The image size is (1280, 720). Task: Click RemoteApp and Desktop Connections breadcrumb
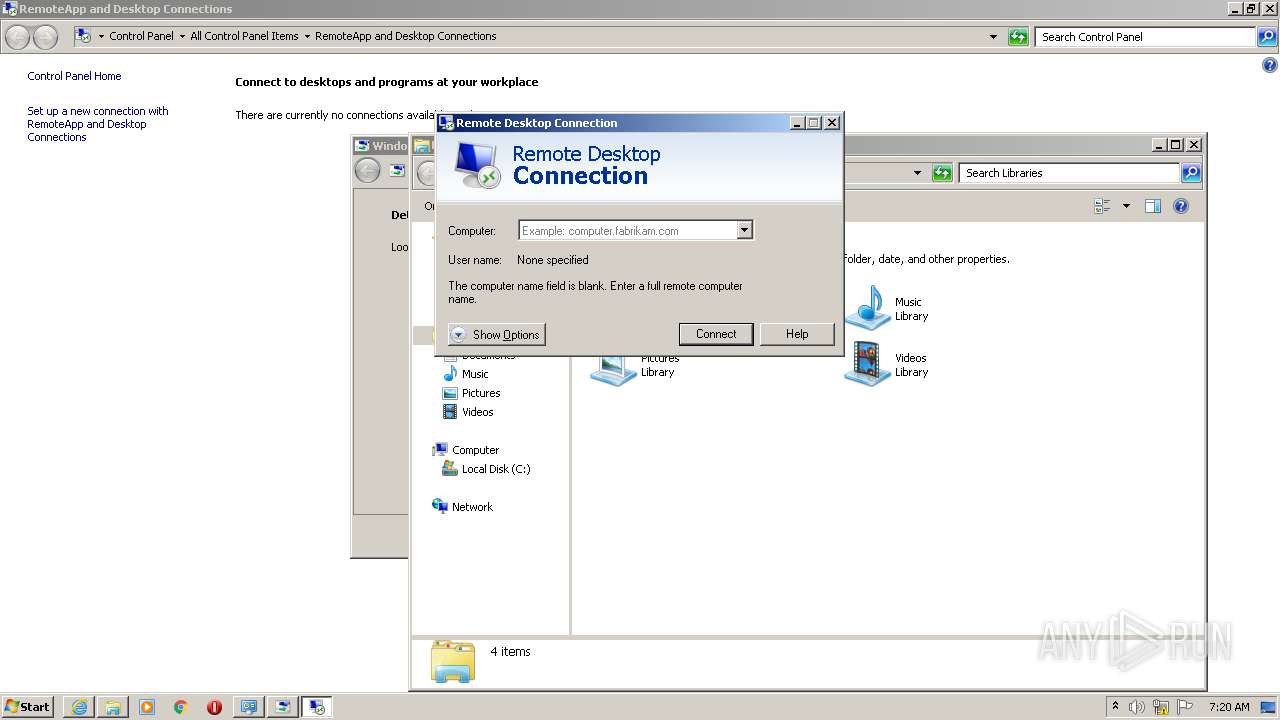[405, 36]
